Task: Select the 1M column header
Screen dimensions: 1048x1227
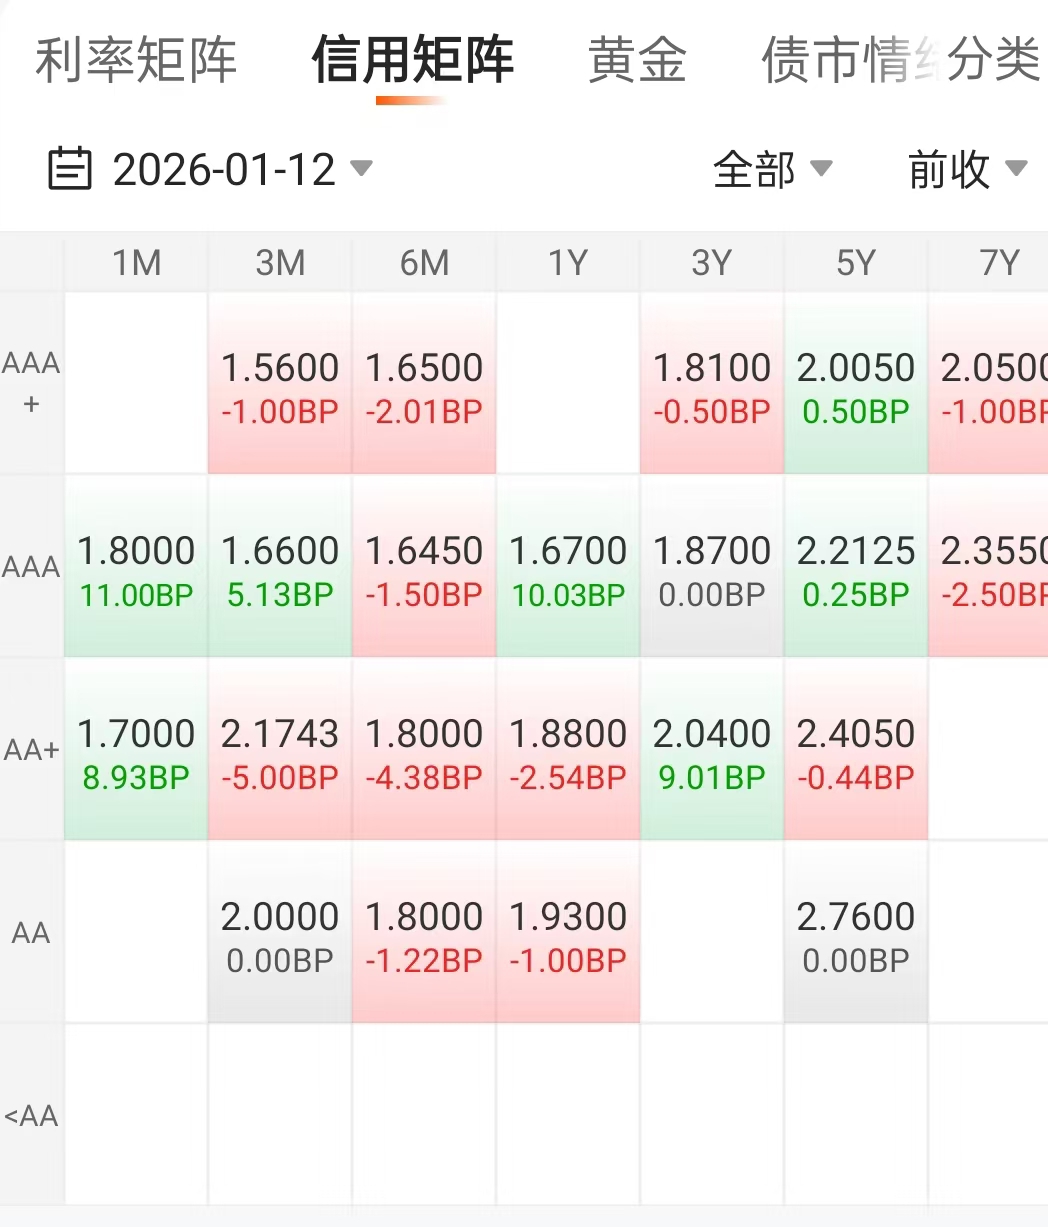Action: [136, 263]
